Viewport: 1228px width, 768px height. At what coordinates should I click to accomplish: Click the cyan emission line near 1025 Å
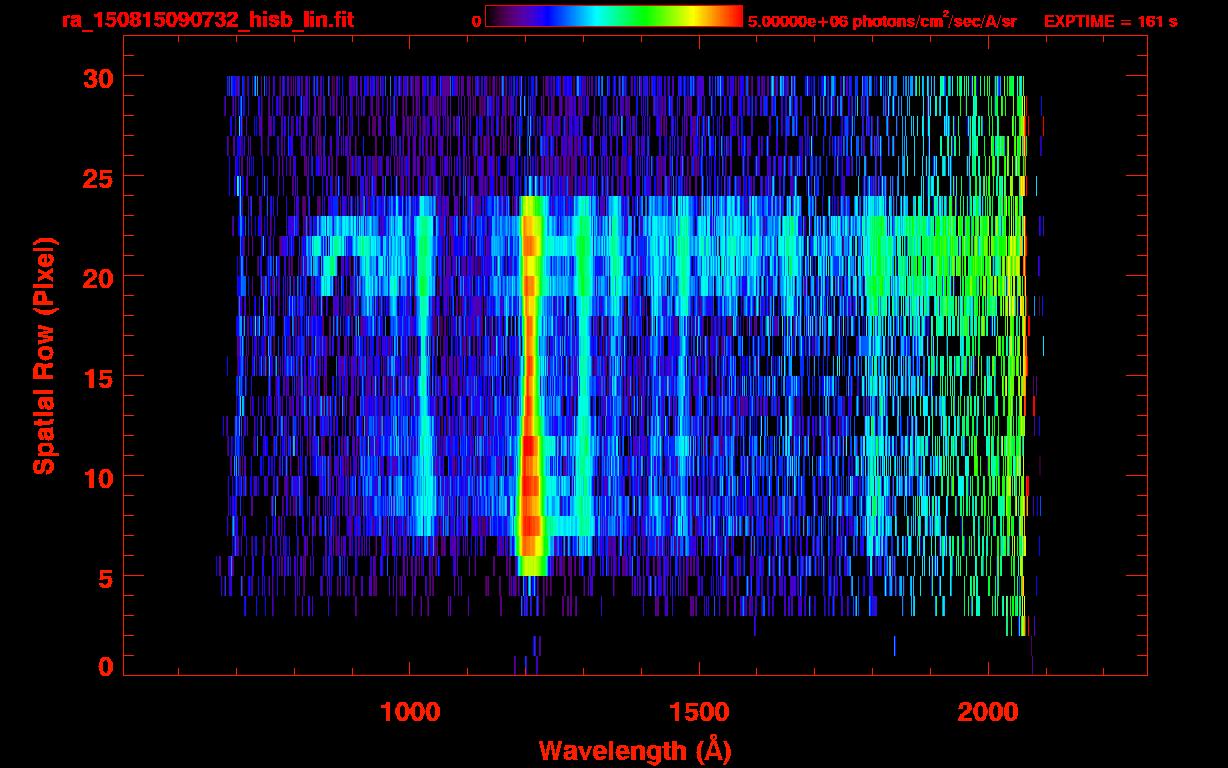[424, 365]
